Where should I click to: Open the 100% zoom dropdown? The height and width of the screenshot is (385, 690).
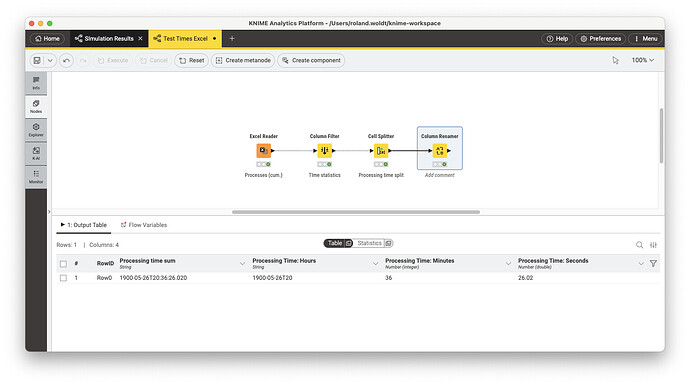[642, 60]
